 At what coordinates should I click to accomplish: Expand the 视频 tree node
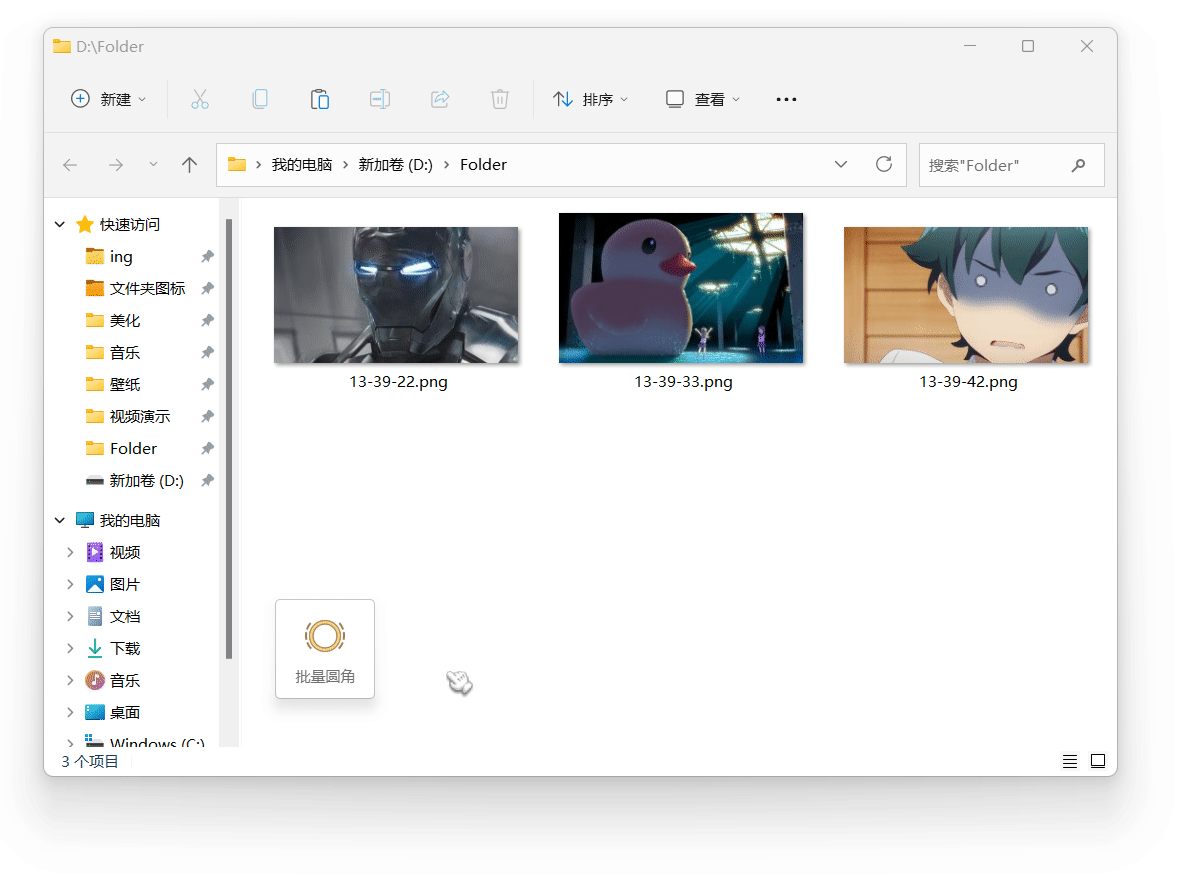click(x=70, y=552)
